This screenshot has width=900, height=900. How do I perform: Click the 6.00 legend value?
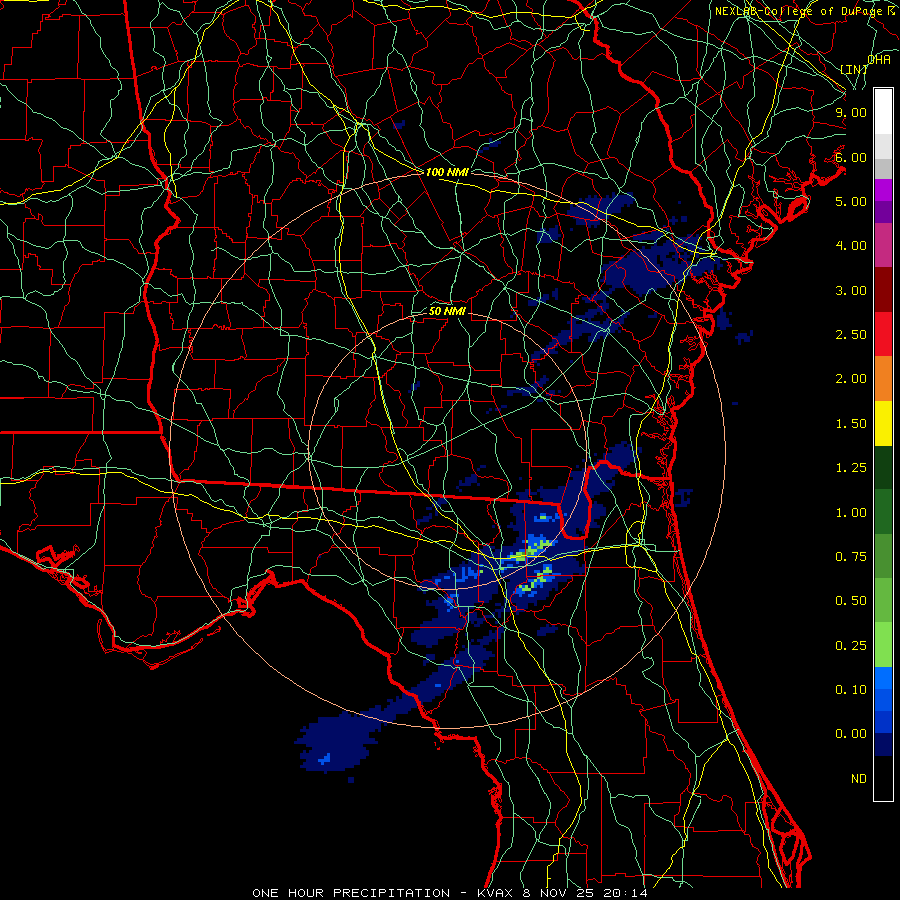point(851,157)
